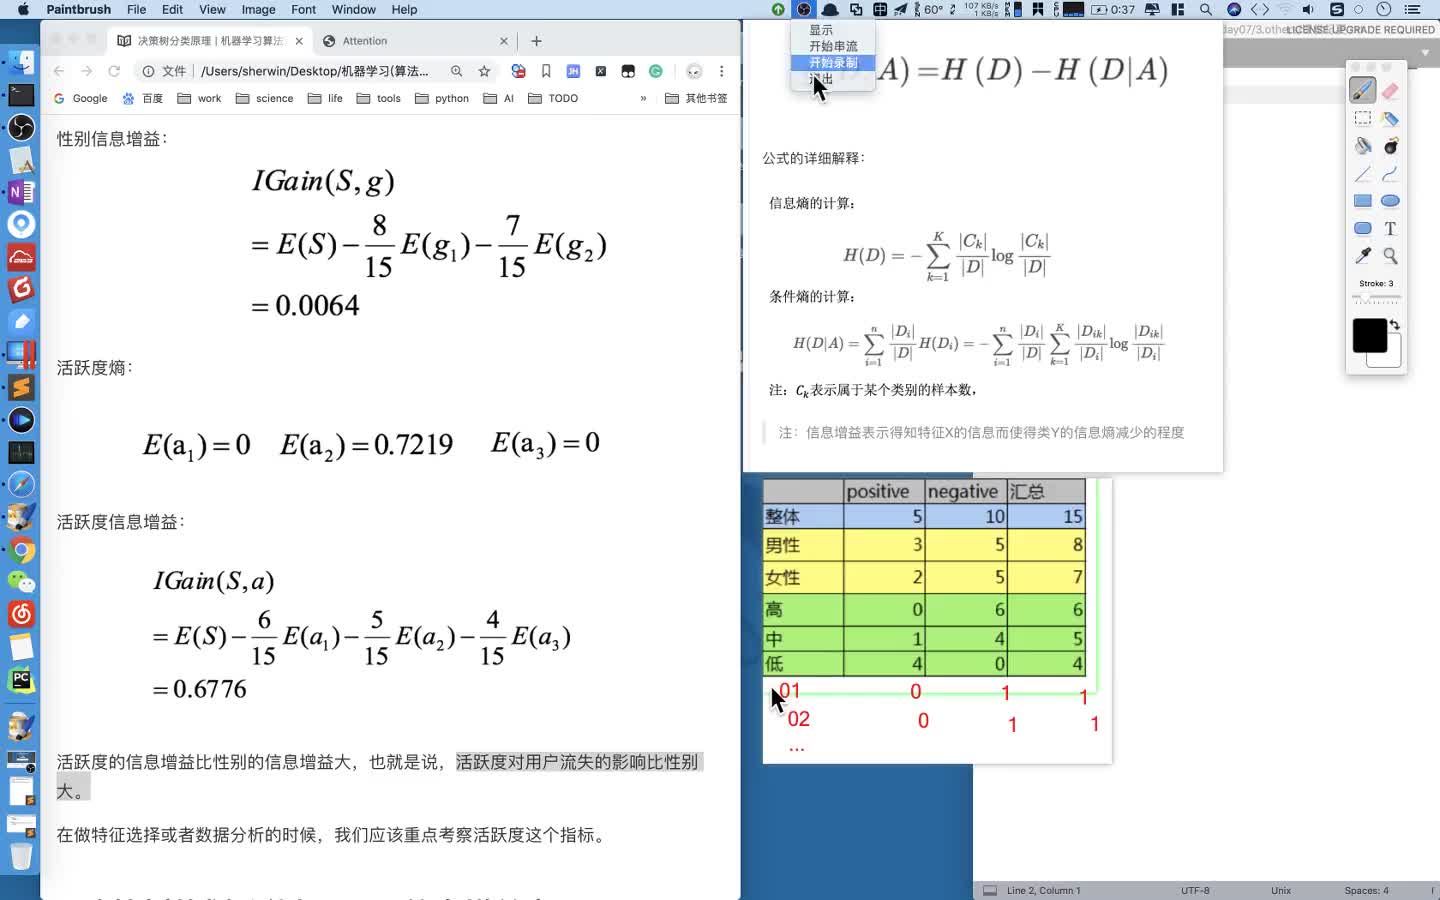Click Line 2, Column 1 status indicator
Screen dimensions: 1440x900
(x=1043, y=890)
